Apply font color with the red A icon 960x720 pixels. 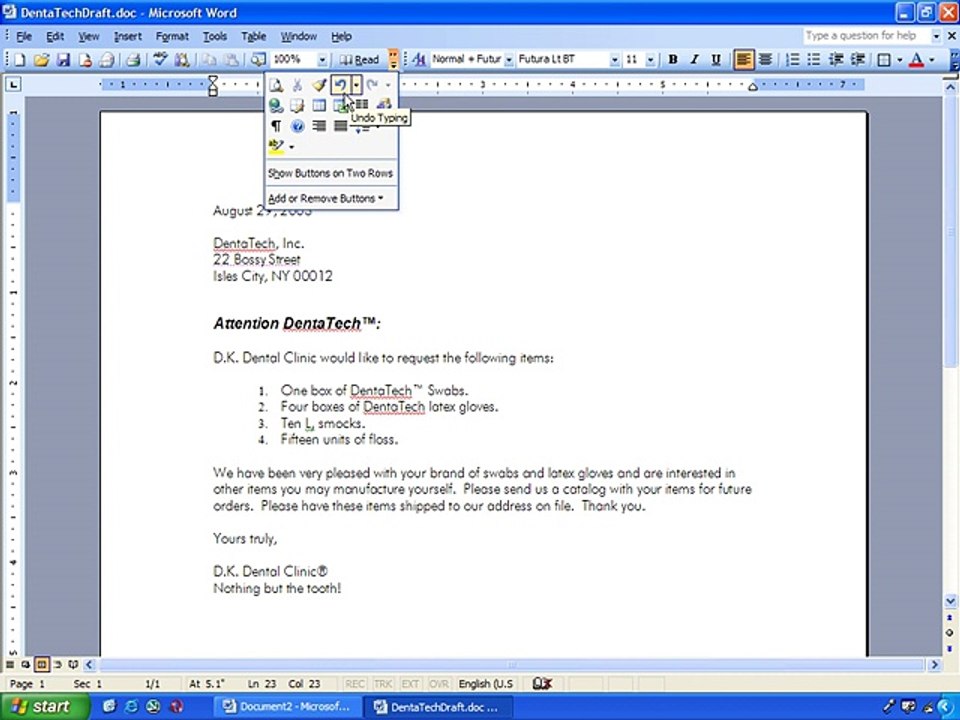[916, 59]
